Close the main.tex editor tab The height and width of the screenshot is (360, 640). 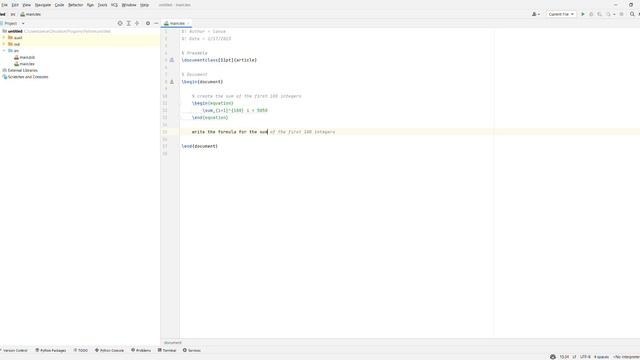(x=188, y=24)
